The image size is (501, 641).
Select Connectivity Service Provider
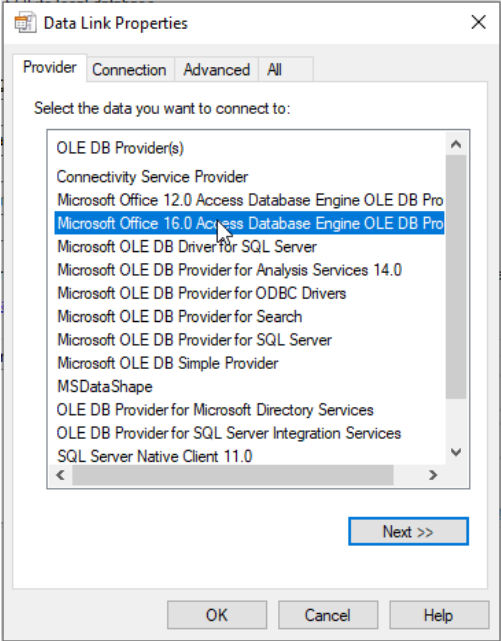click(152, 177)
